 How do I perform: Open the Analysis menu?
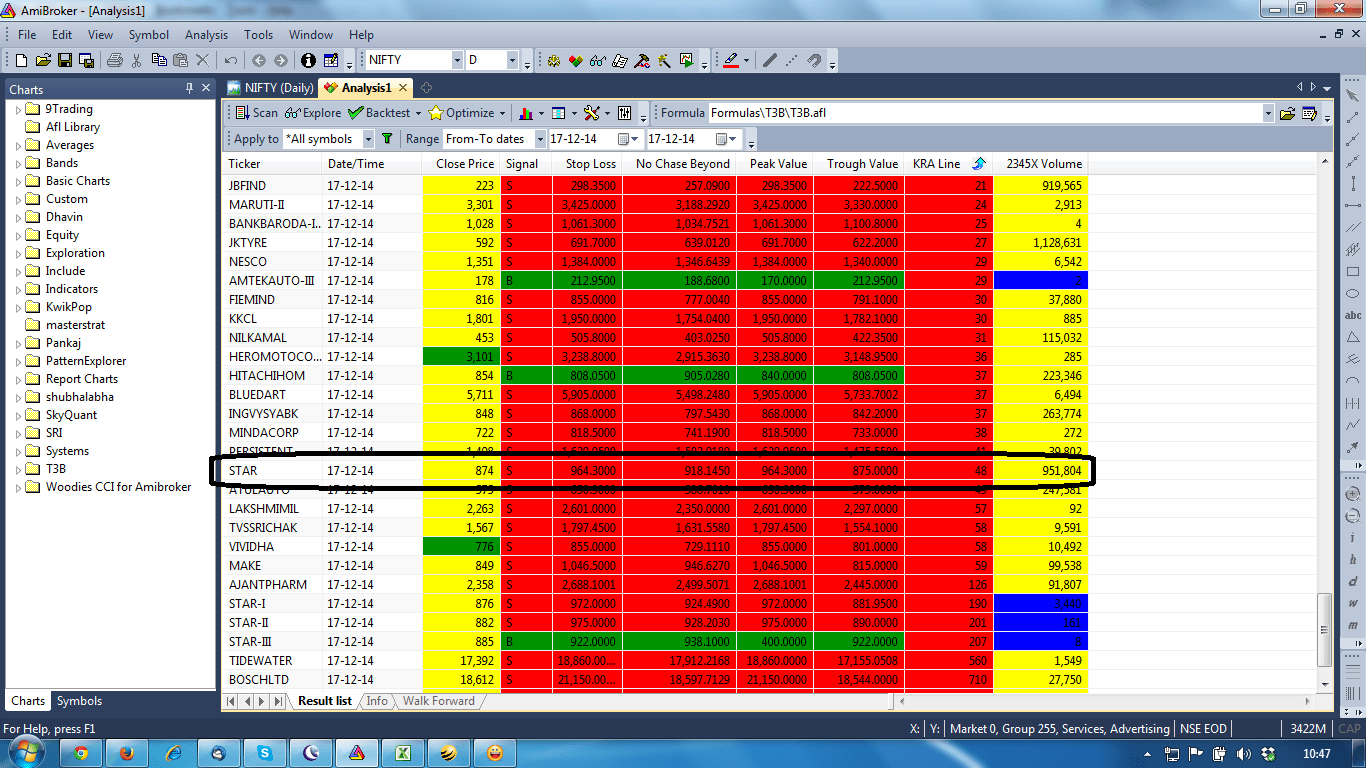pyautogui.click(x=207, y=34)
